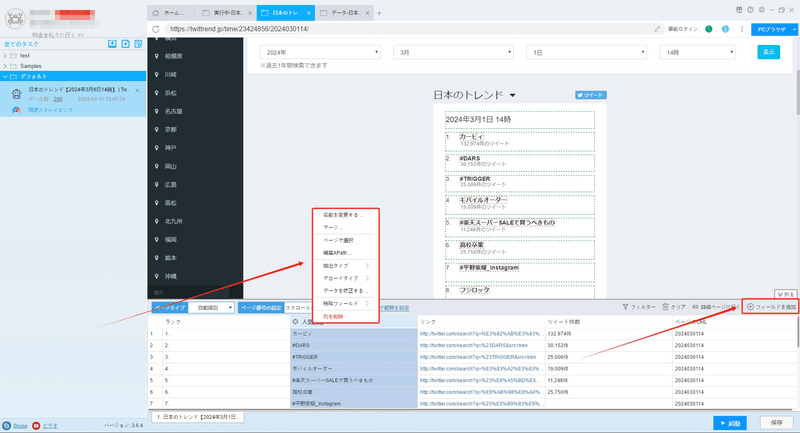Click the import task icon

pos(112,44)
